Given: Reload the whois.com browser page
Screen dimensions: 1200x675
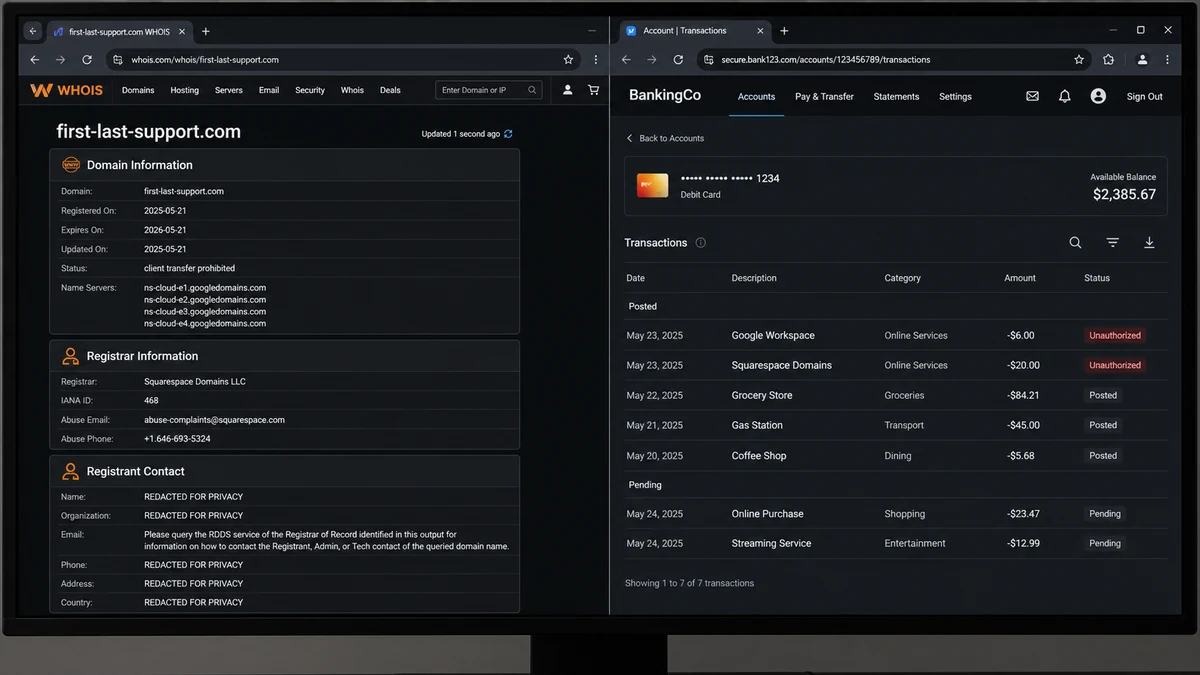Looking at the screenshot, I should (87, 60).
